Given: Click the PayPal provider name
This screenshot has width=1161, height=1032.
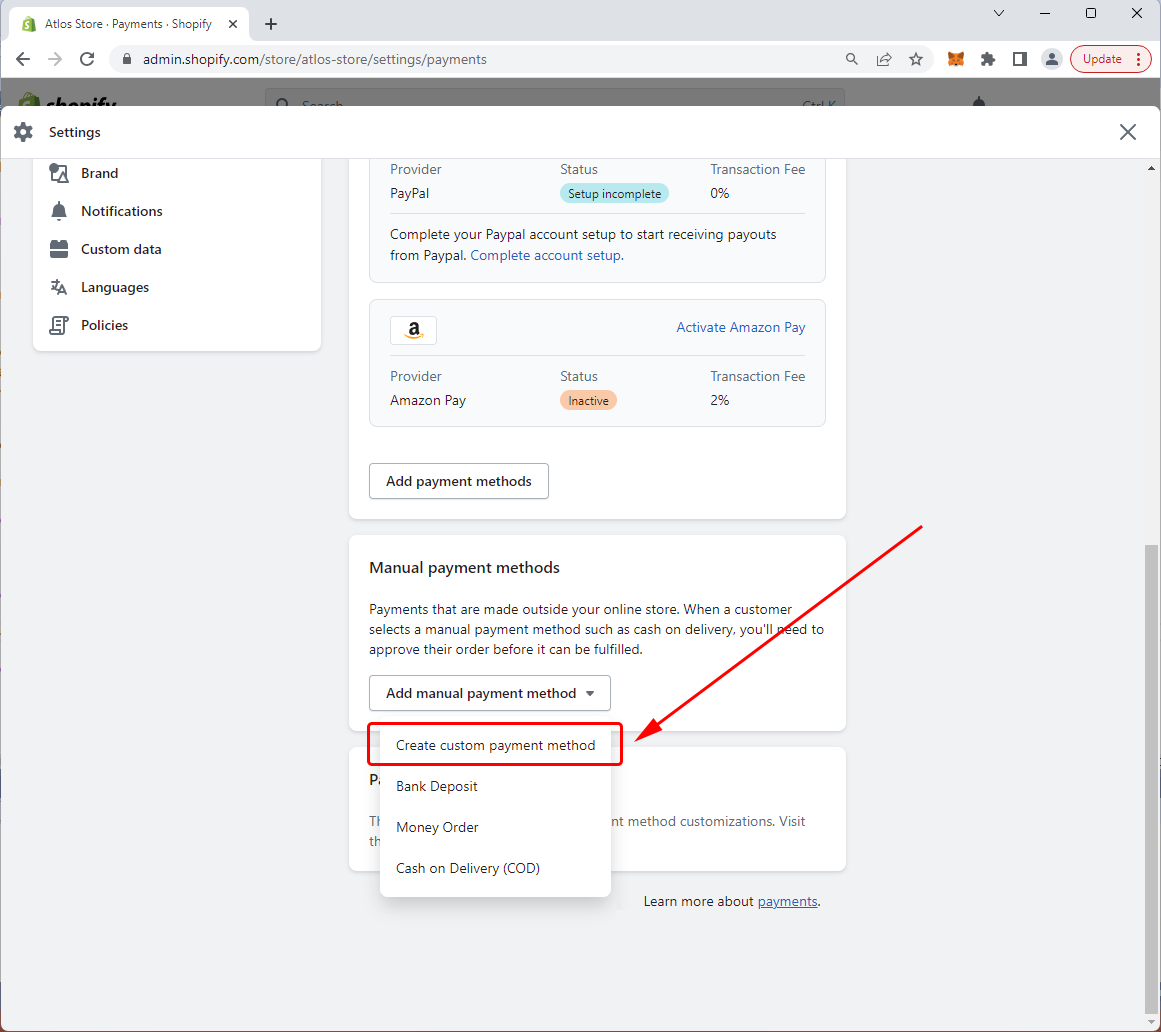Looking at the screenshot, I should point(409,193).
